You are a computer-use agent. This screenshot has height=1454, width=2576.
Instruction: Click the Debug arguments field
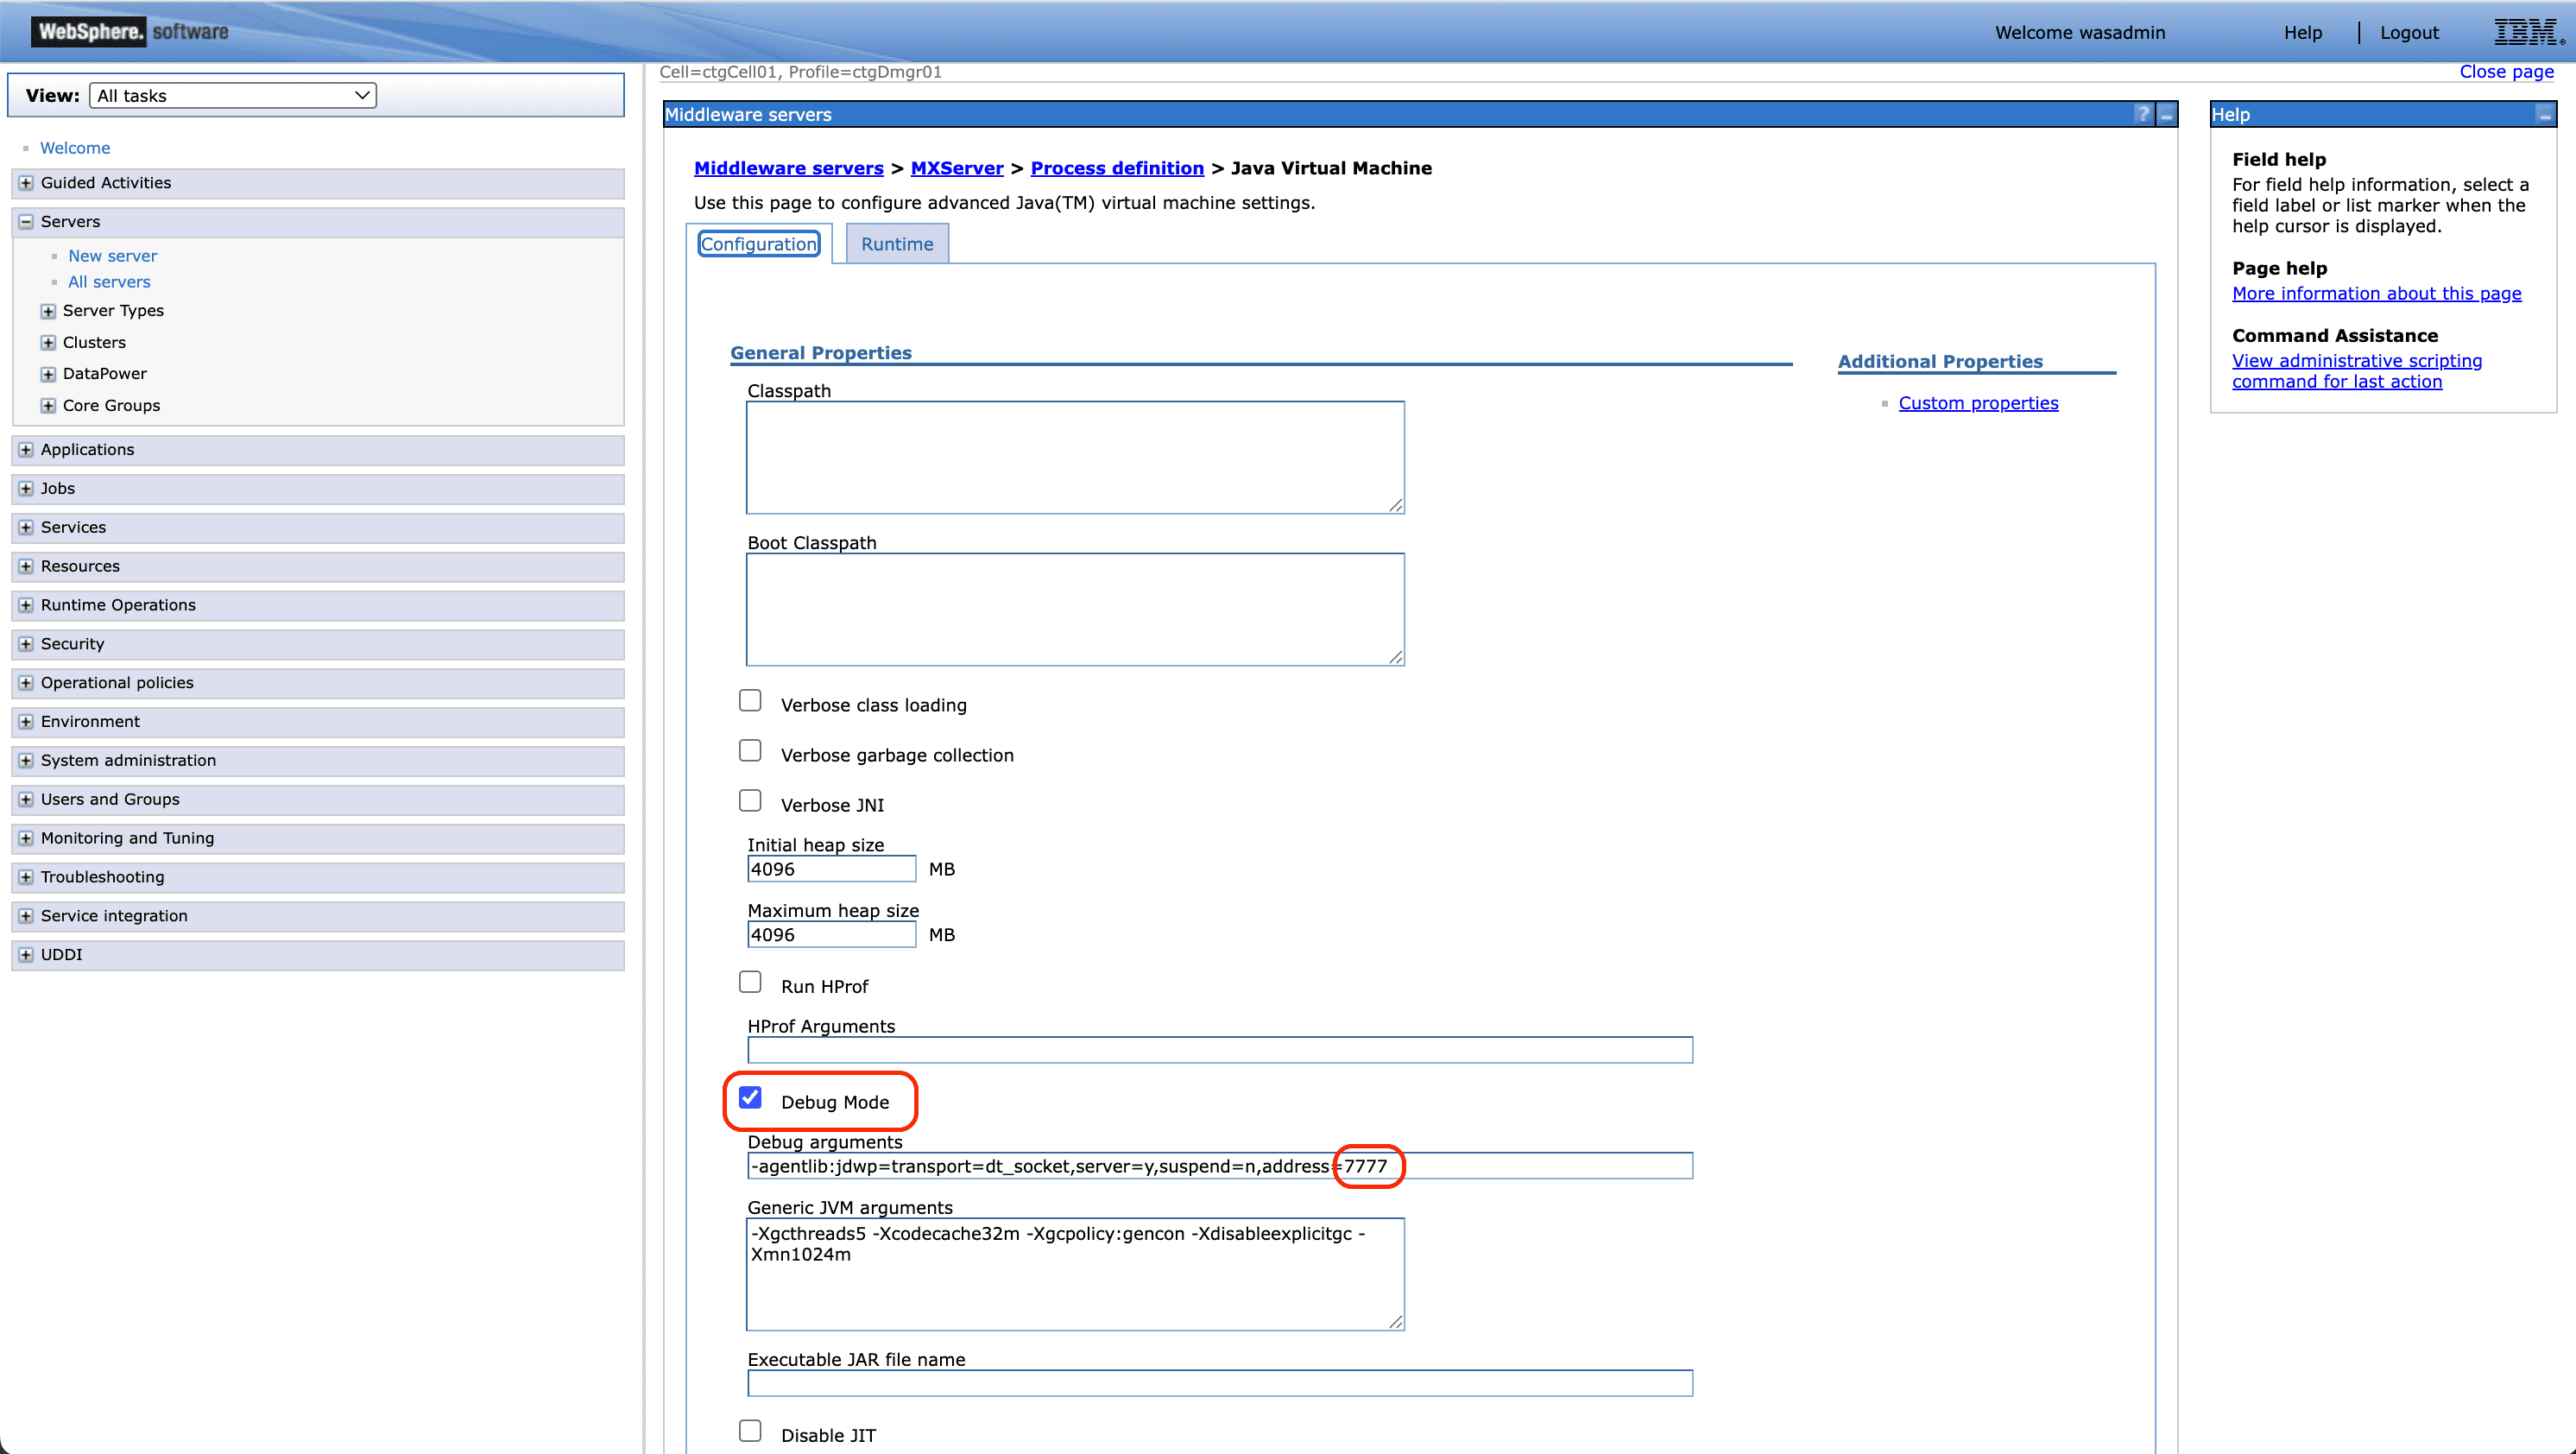[x=1220, y=1166]
